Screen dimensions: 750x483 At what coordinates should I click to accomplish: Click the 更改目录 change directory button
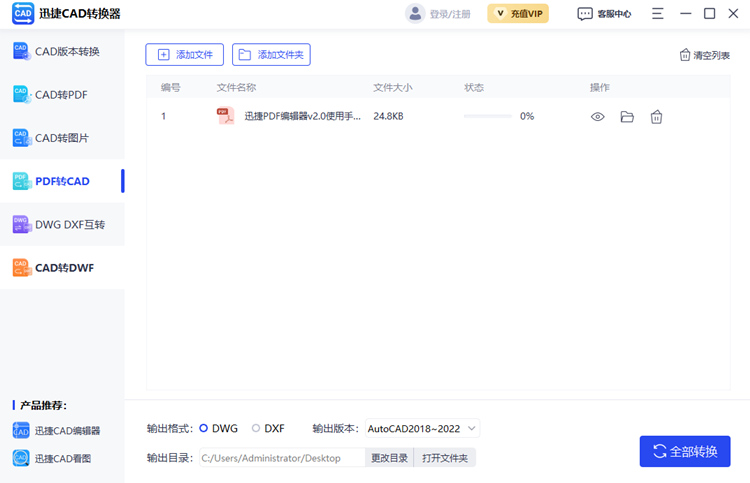(x=389, y=458)
